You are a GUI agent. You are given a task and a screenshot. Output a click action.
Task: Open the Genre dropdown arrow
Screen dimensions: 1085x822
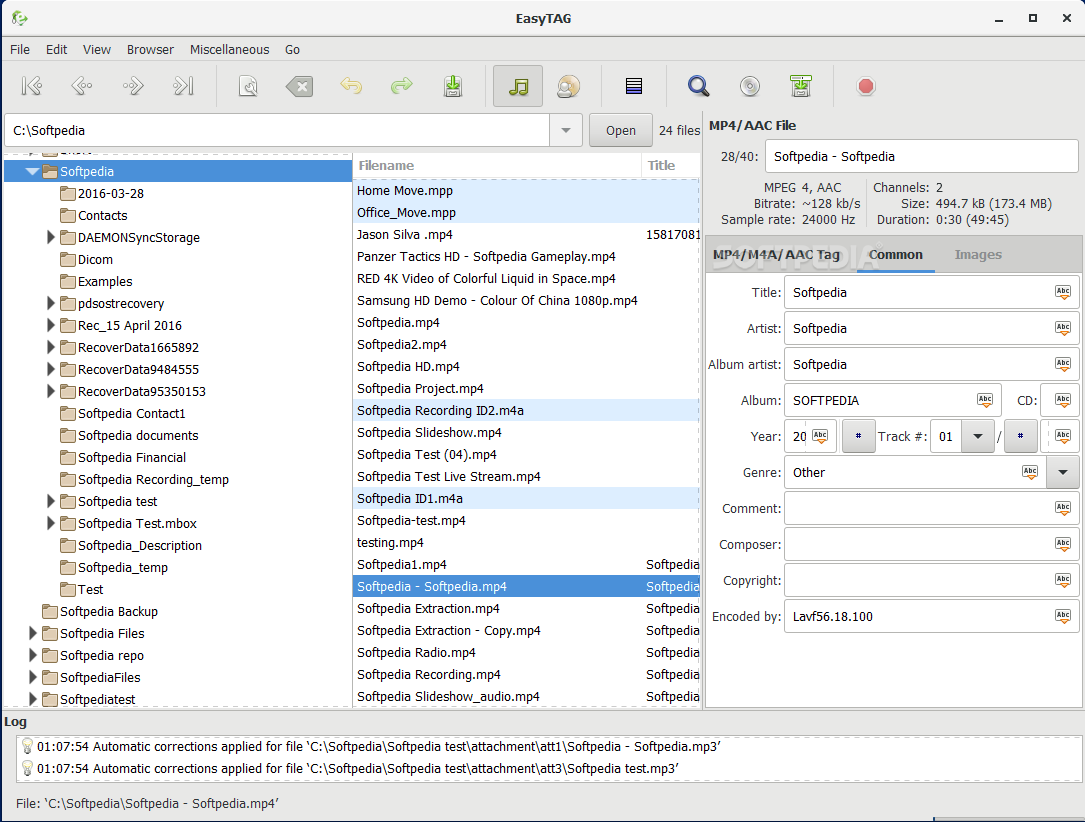1063,472
